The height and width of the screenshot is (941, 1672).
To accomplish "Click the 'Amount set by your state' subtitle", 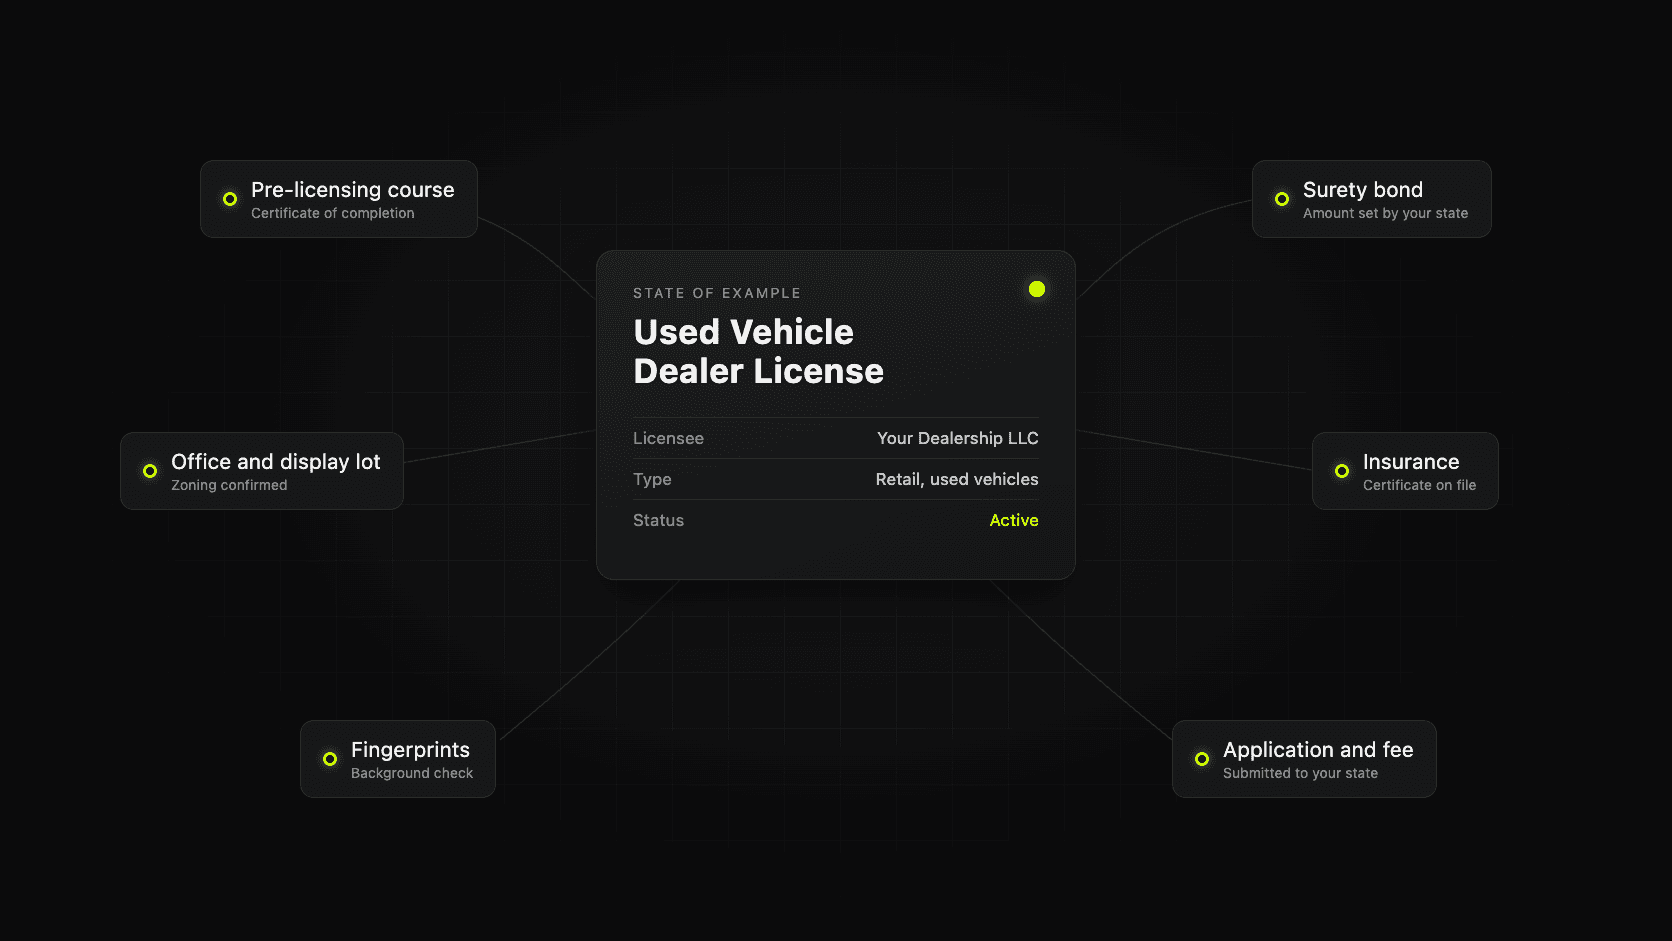I will (x=1385, y=213).
